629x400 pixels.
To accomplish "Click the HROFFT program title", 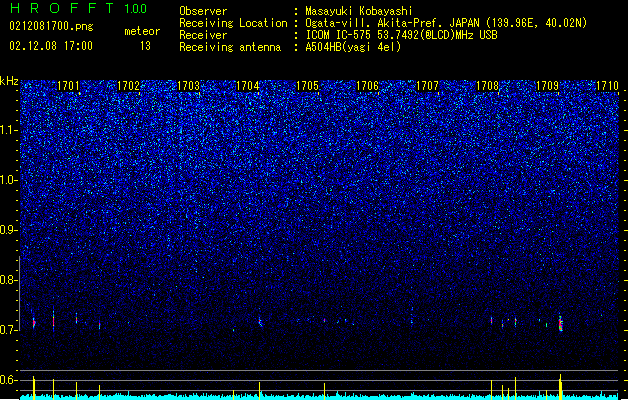I will (x=62, y=8).
